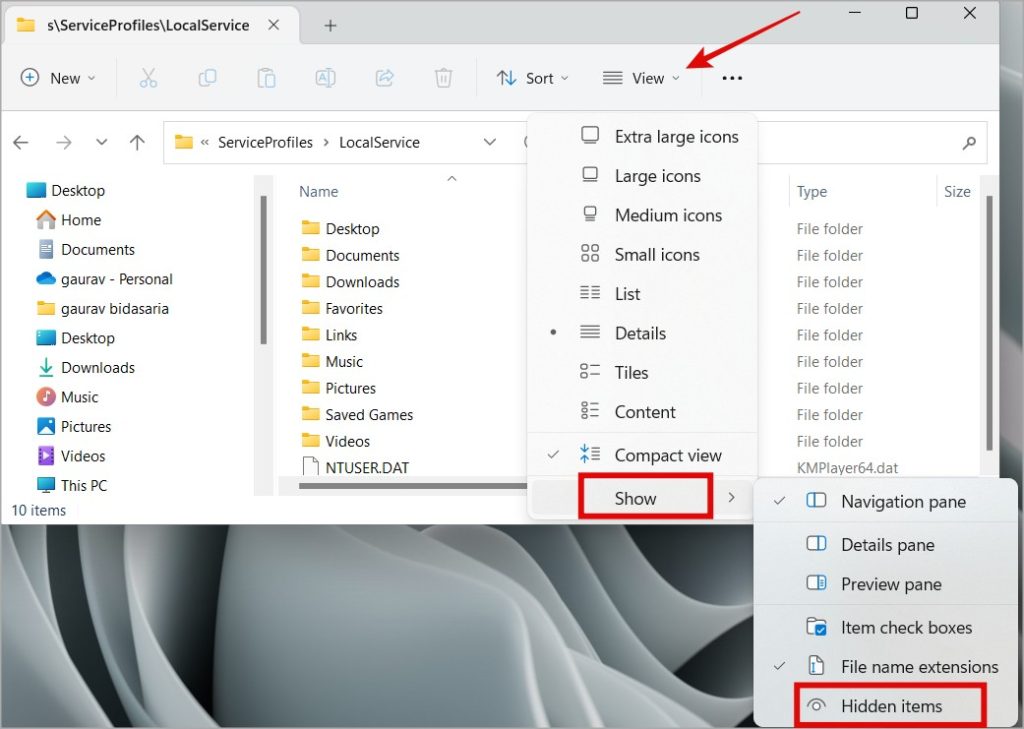Click the Share icon in toolbar

[385, 78]
